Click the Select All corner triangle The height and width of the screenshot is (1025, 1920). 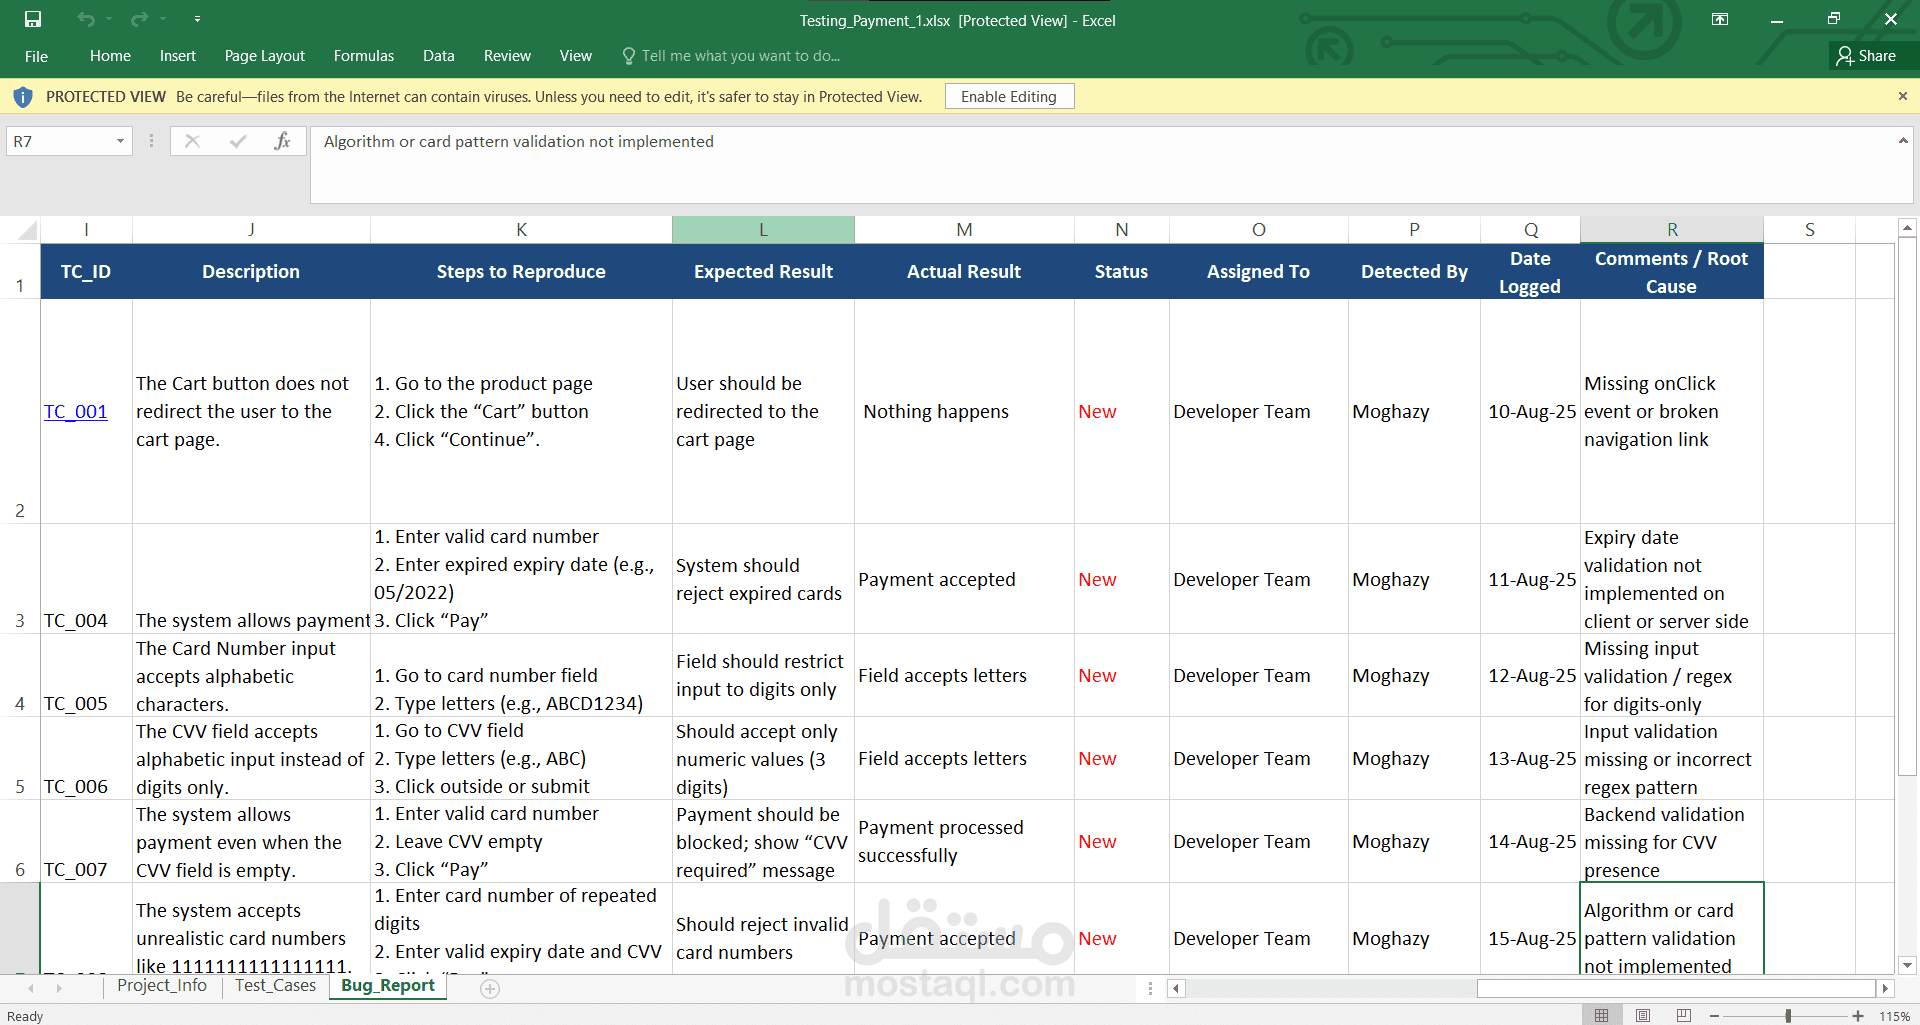27,230
